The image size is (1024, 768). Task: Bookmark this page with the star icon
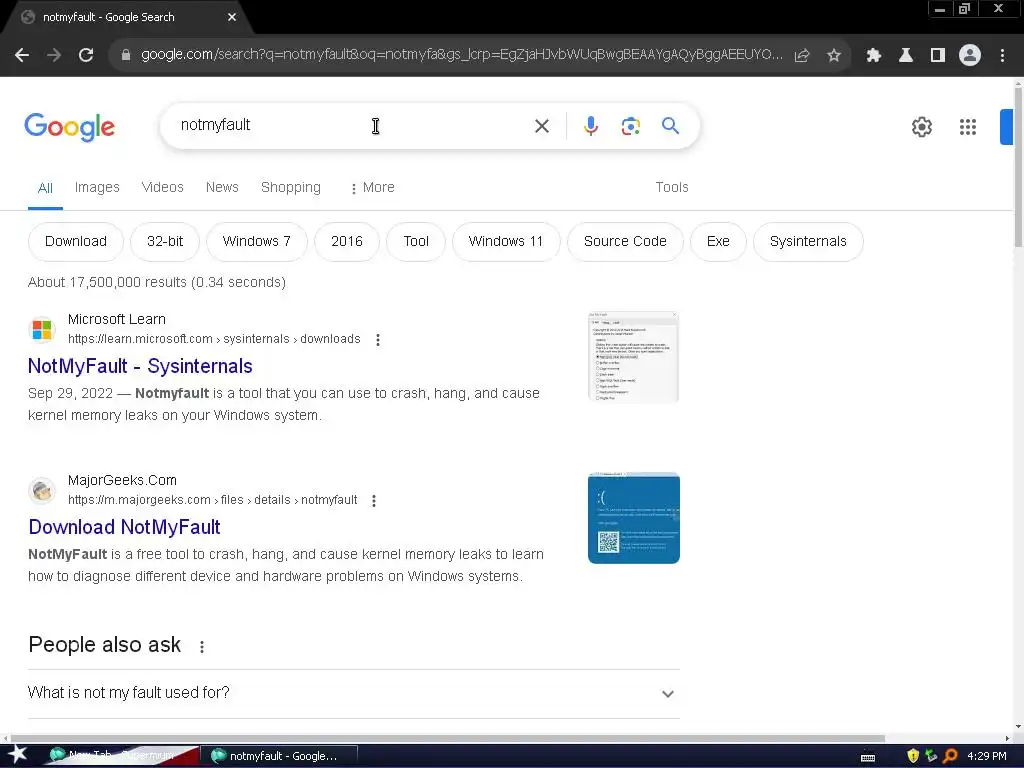pyautogui.click(x=833, y=56)
